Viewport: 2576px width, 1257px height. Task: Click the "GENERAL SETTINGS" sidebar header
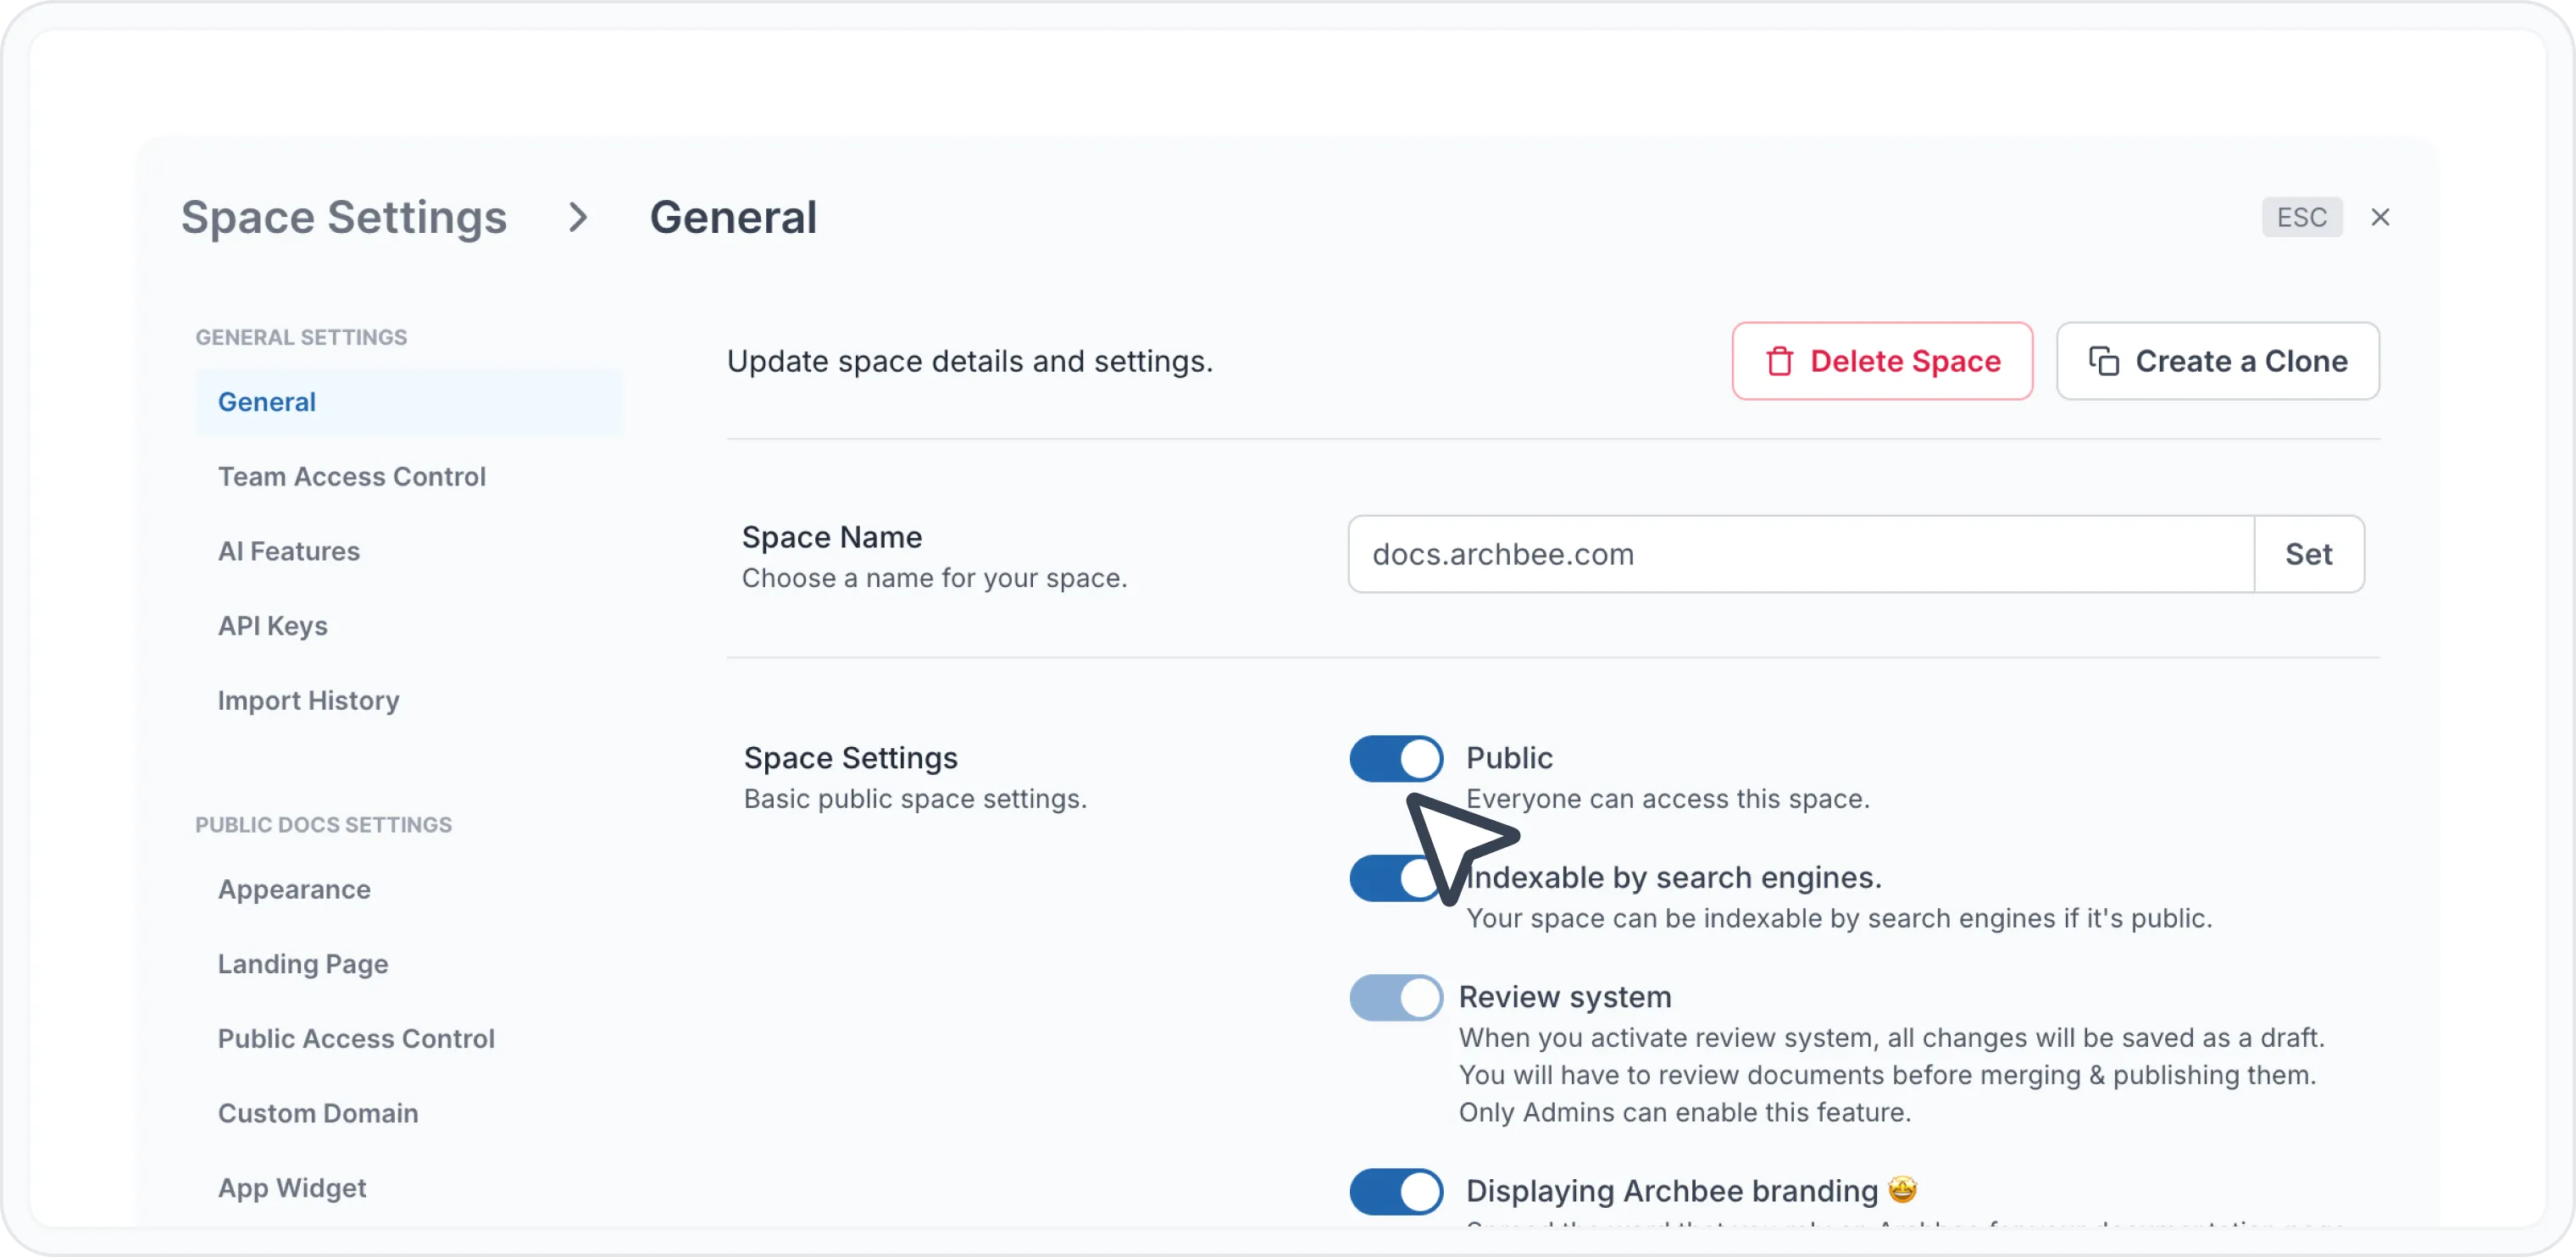click(x=301, y=338)
